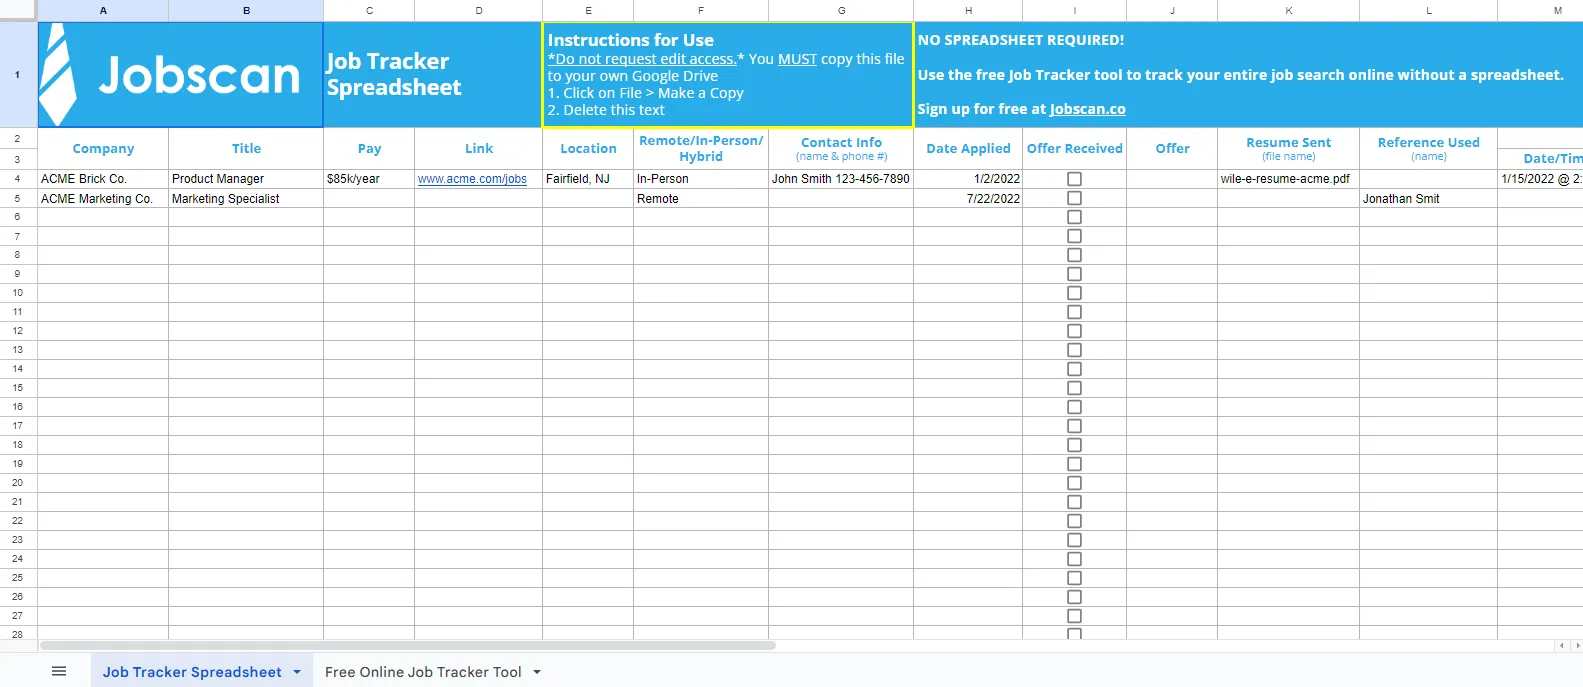1583x687 pixels.
Task: Follow the Jobscan.co sign-up link
Action: click(x=1087, y=109)
